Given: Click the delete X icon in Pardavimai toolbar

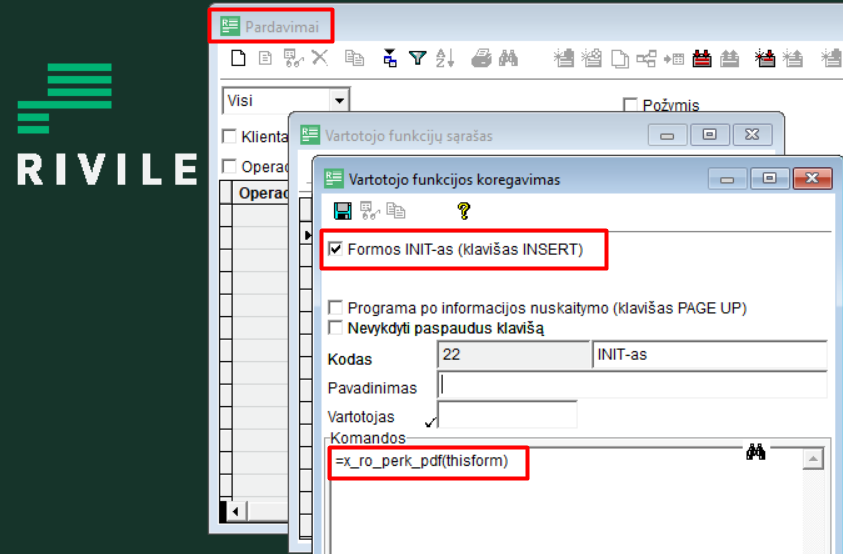Looking at the screenshot, I should click(x=320, y=58).
